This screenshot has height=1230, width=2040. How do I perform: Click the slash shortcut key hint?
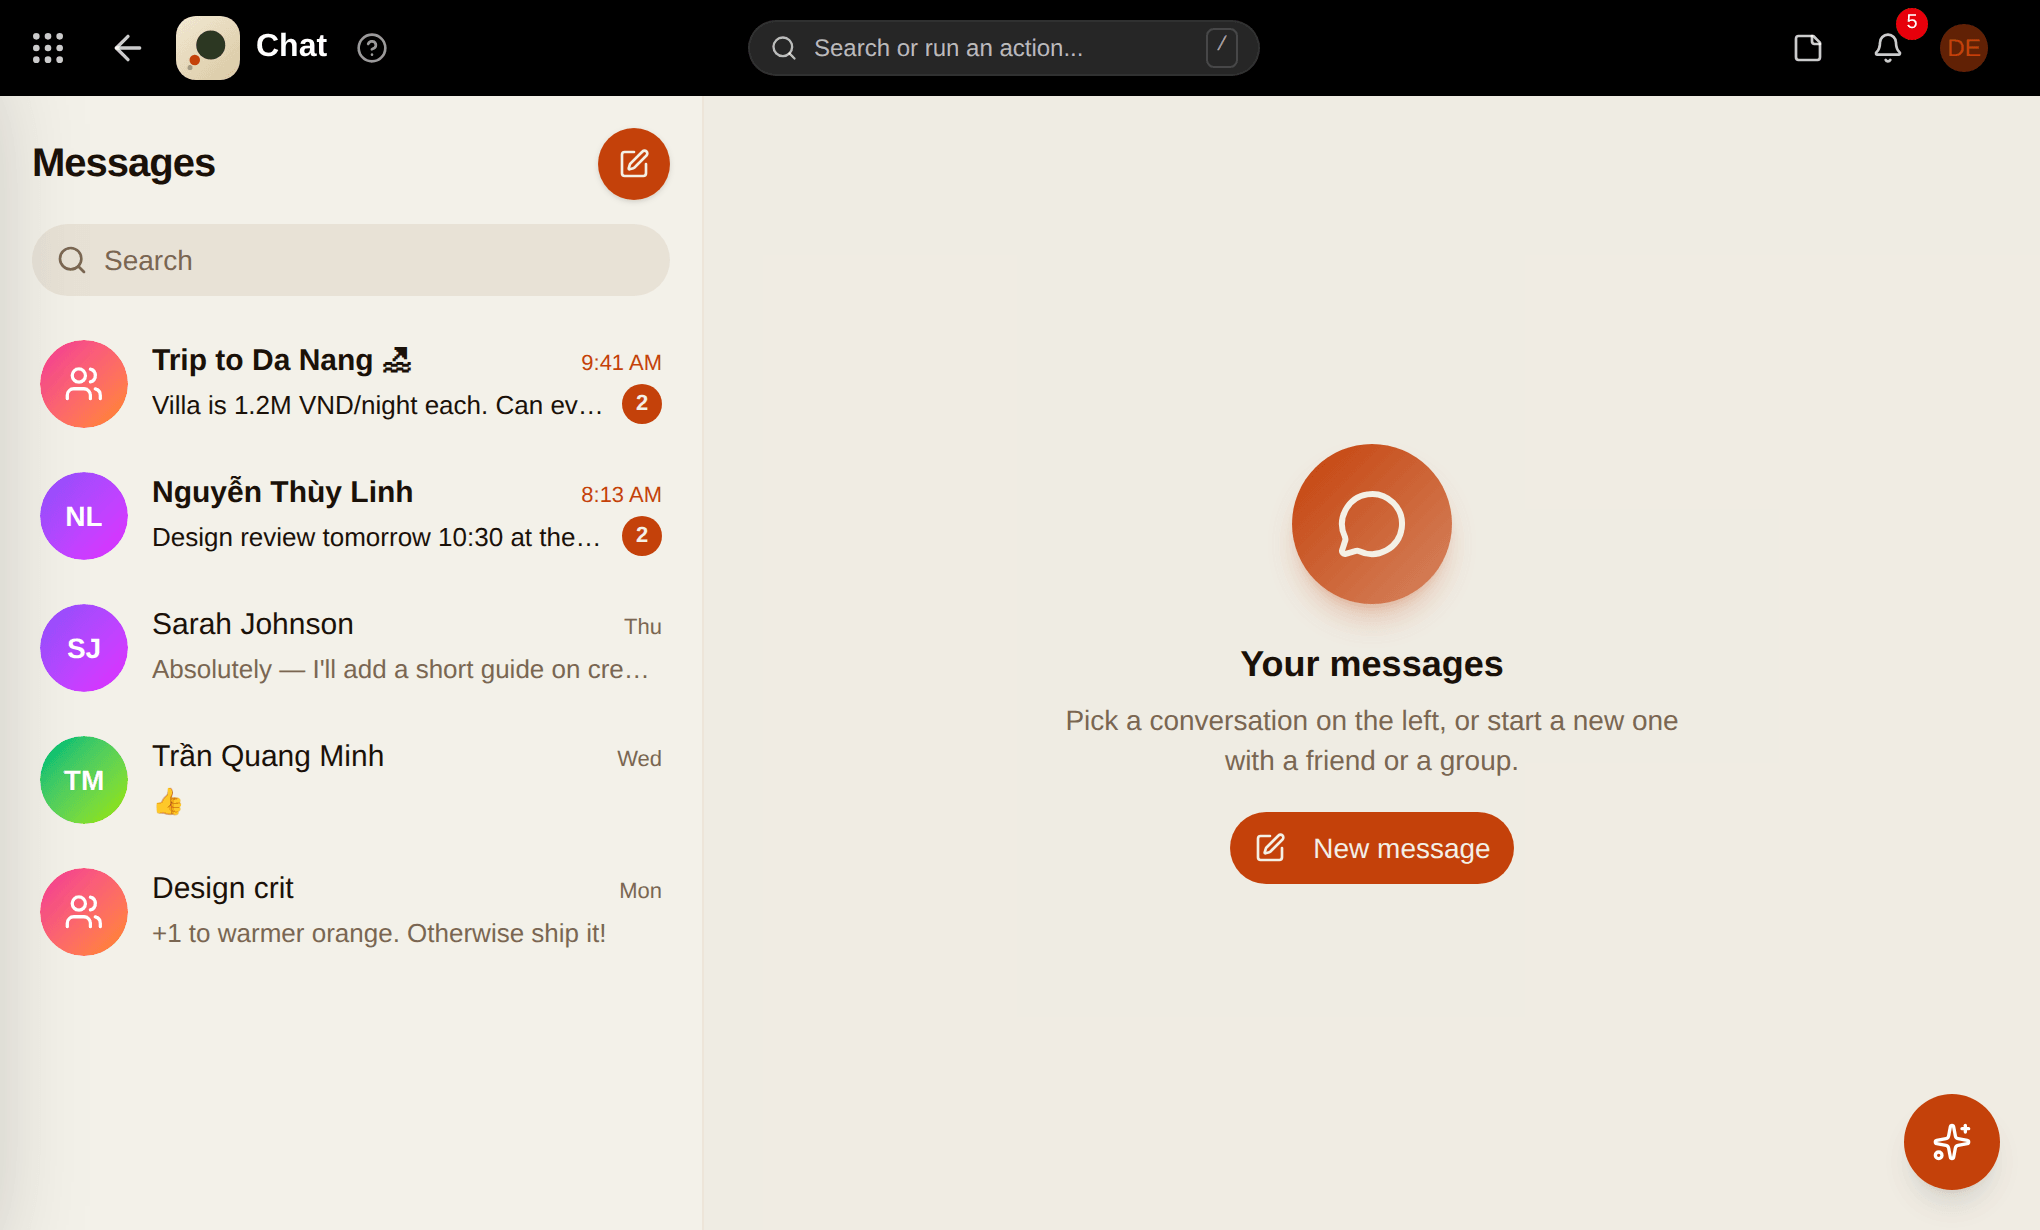point(1222,48)
